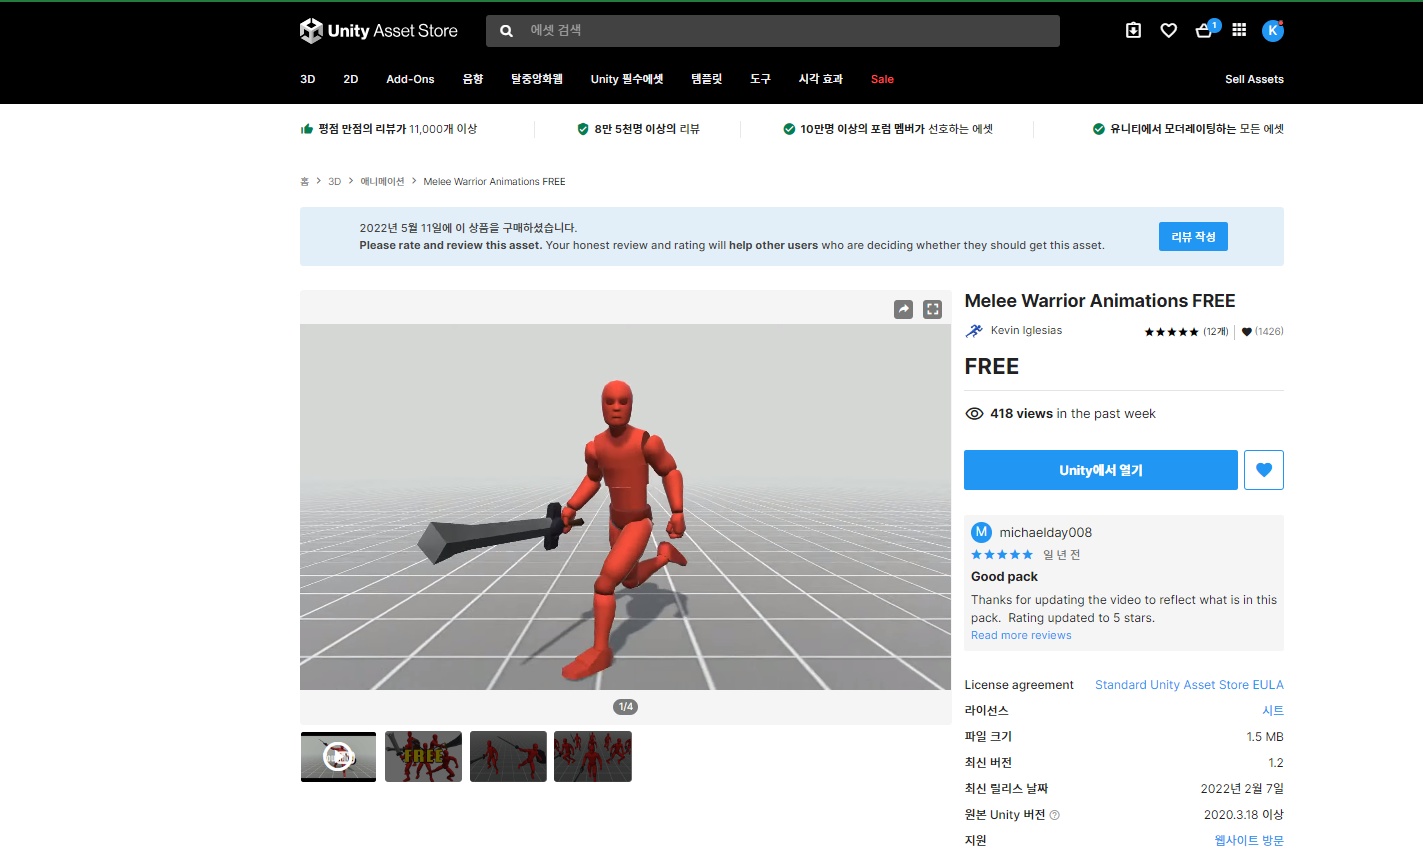Click the 1/4 image counter badge

click(625, 707)
